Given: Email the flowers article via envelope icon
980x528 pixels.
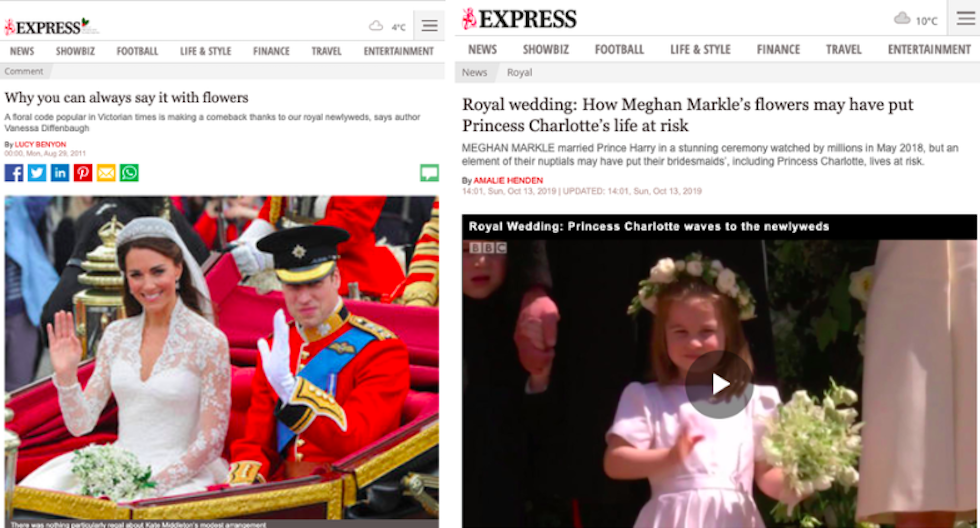Looking at the screenshot, I should (106, 173).
